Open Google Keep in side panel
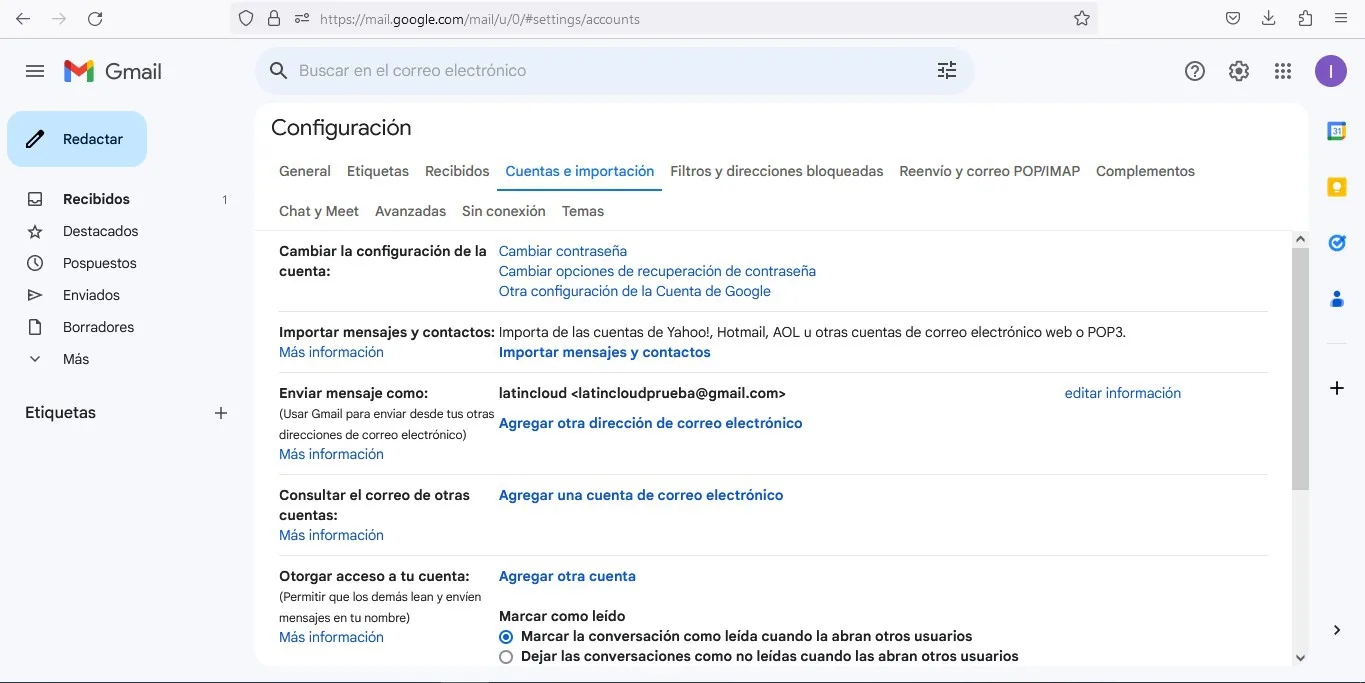The image size is (1365, 683). [1336, 187]
